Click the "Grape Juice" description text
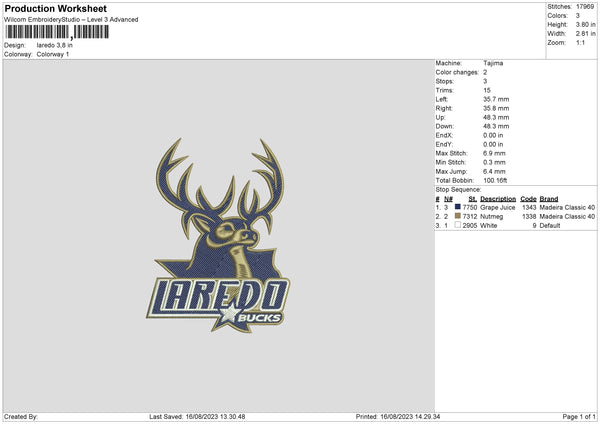 497,207
